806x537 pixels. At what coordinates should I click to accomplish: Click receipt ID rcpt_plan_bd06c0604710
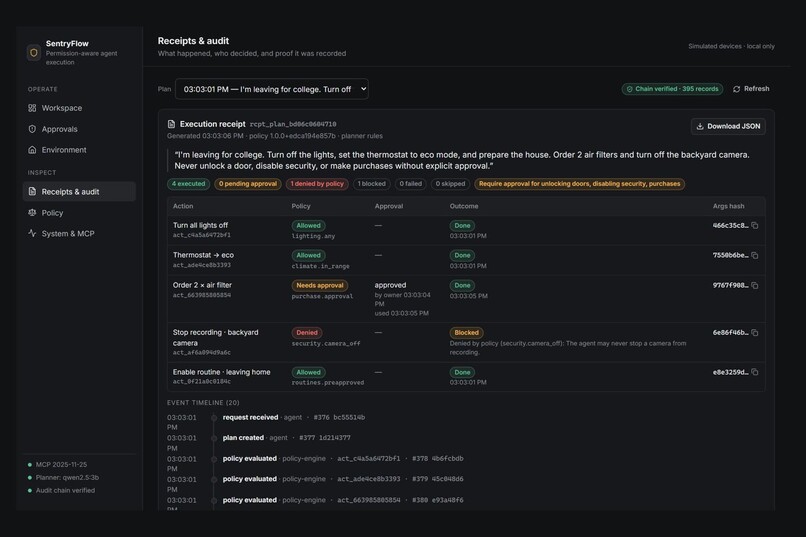[293, 124]
